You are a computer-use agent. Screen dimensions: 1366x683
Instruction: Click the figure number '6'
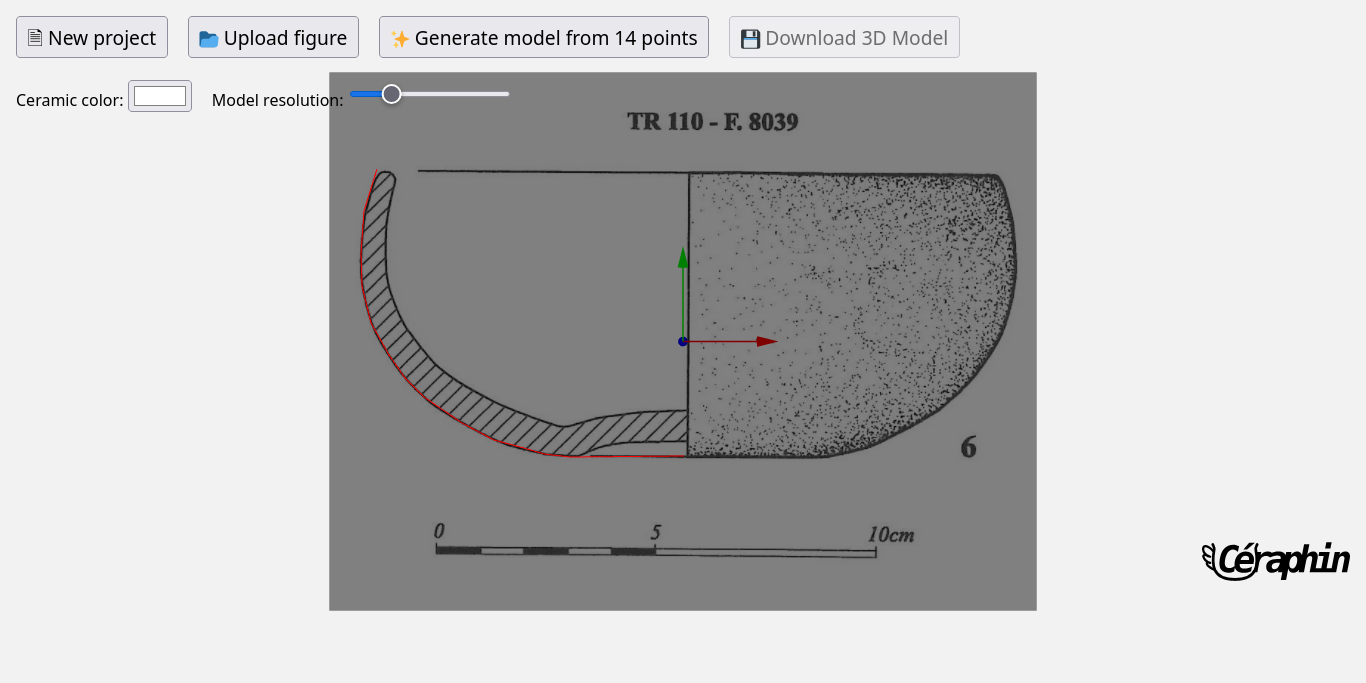coord(968,447)
